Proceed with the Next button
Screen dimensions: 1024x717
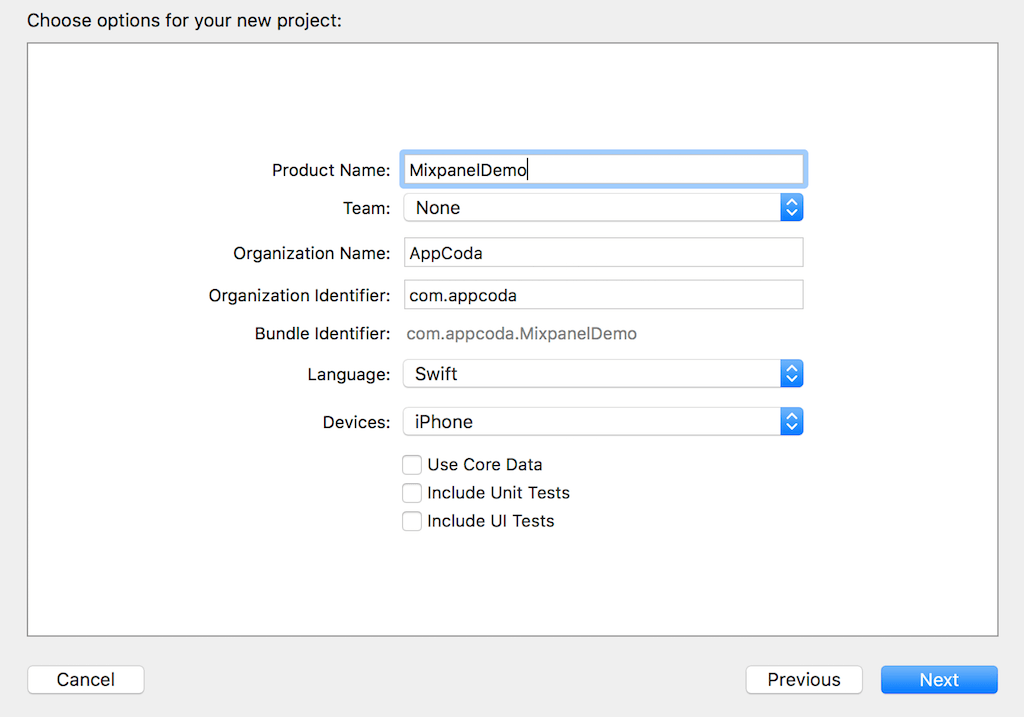(939, 680)
